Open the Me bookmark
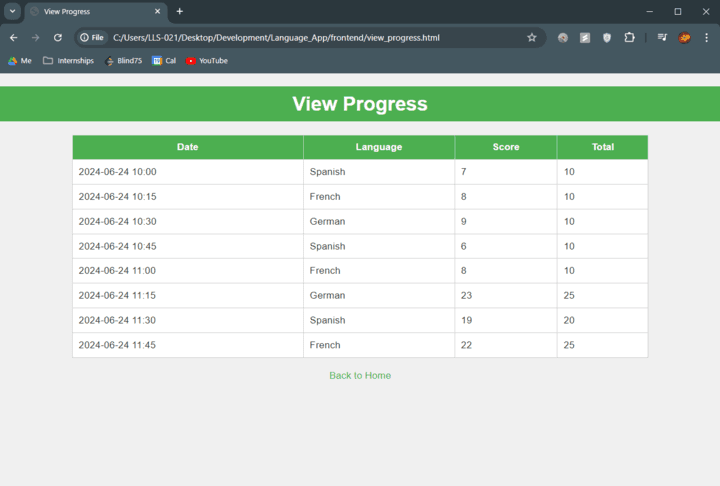The image size is (720, 486). 20,61
